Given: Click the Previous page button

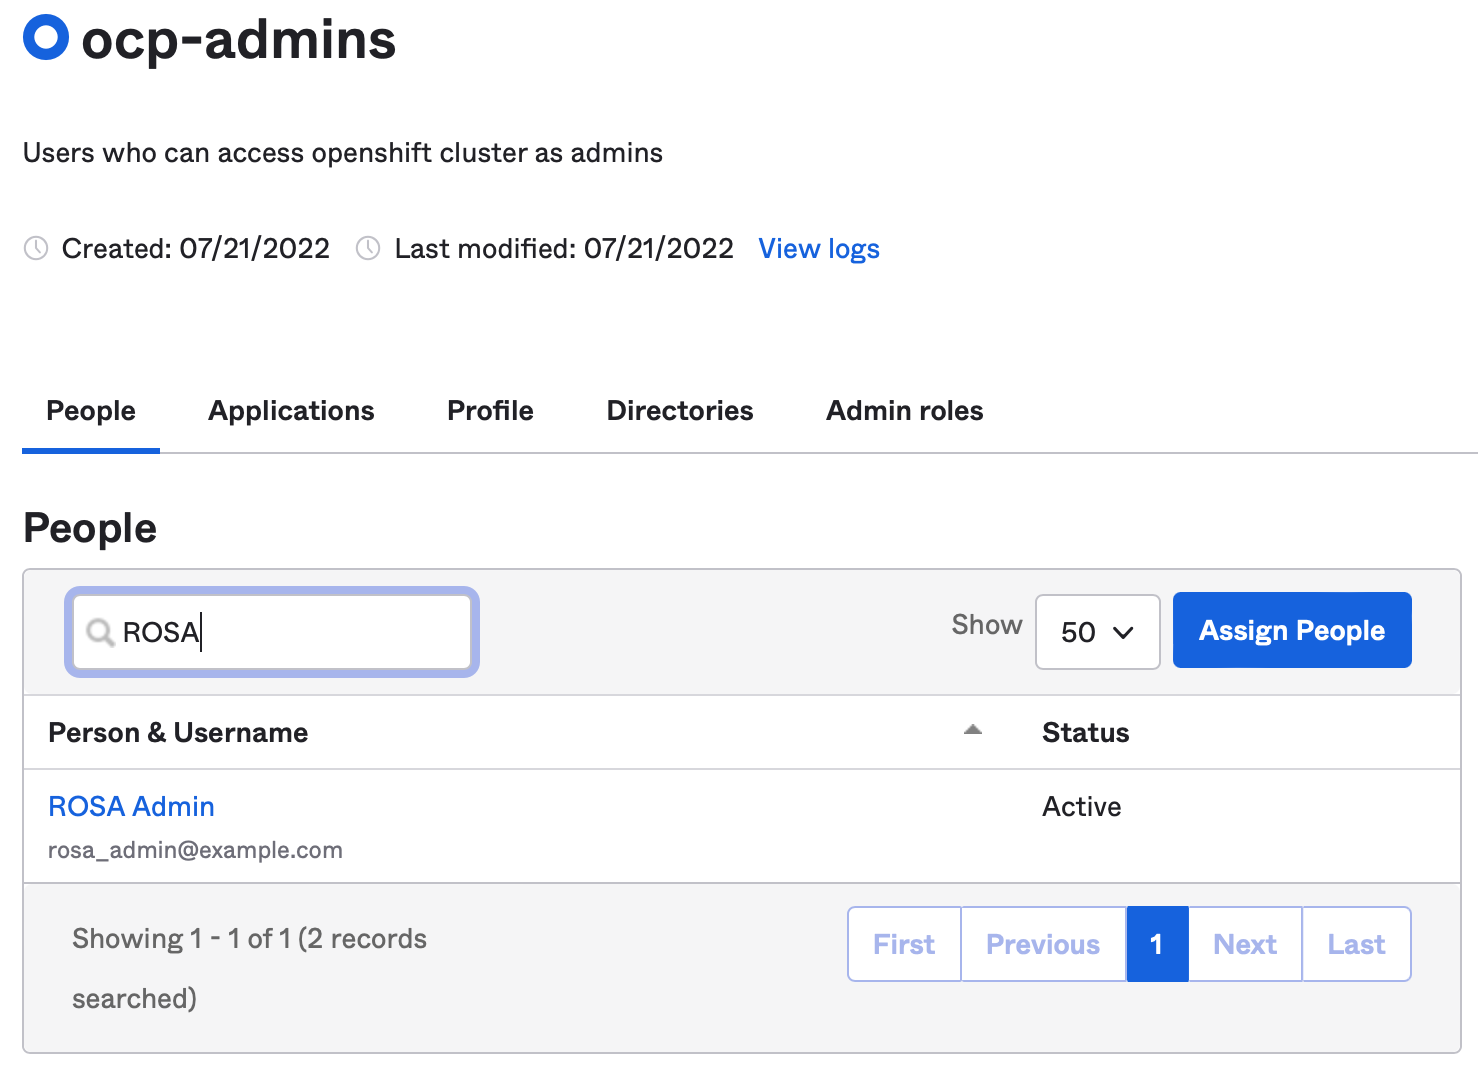Looking at the screenshot, I should (1043, 943).
